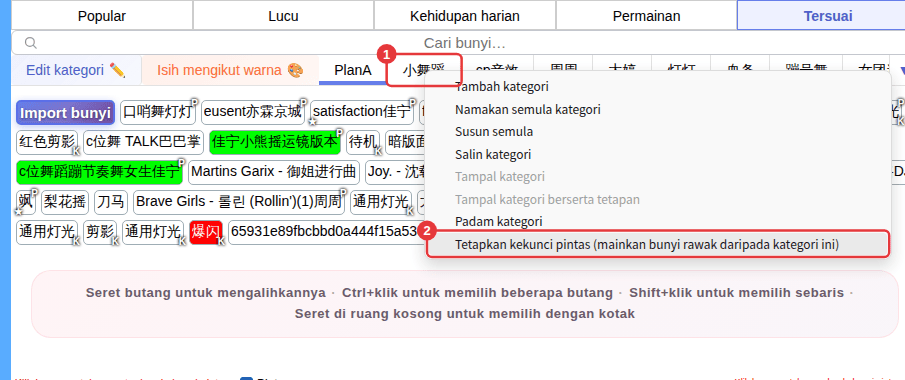Screen dimensions: 905x380
Task: Click the Import bunyi button
Action: 65,113
